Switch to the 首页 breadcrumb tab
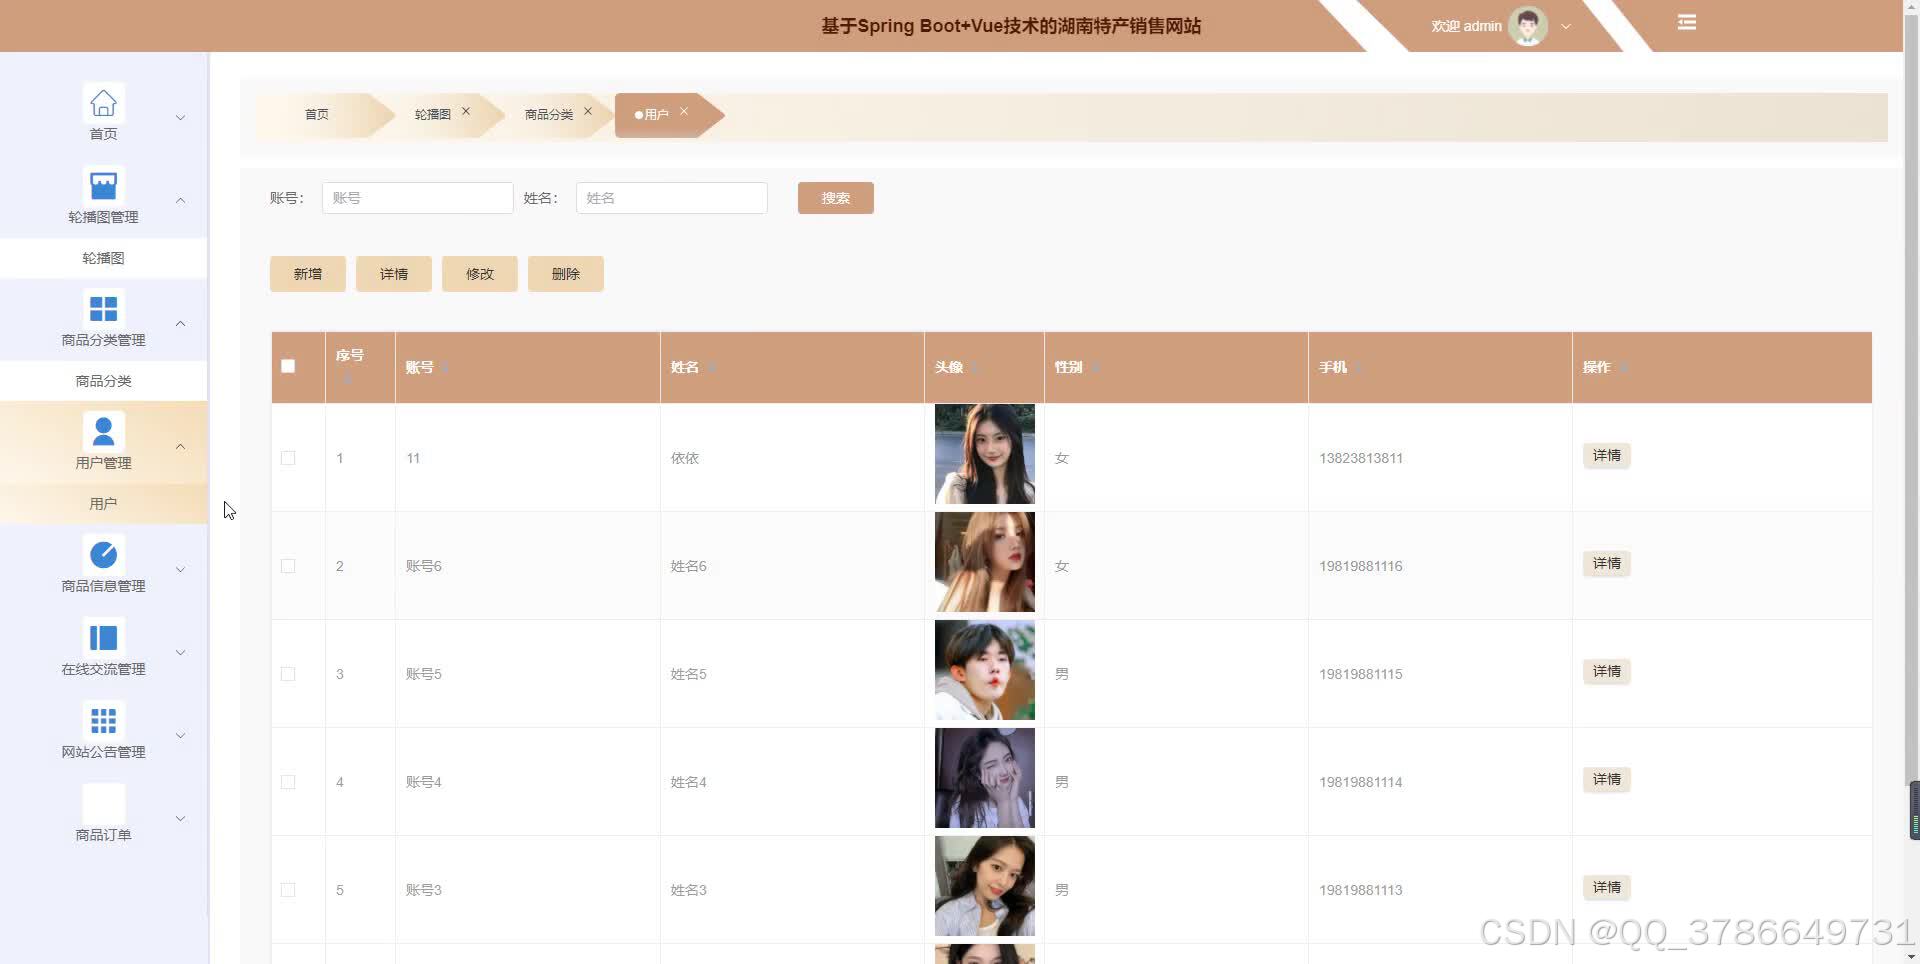 coord(317,115)
